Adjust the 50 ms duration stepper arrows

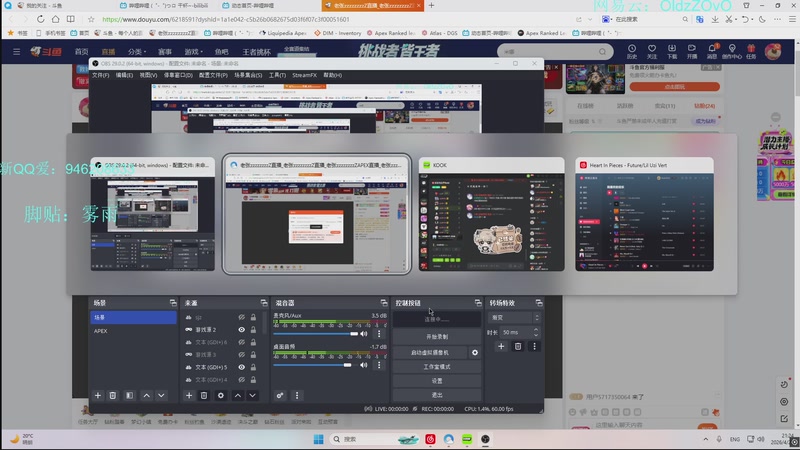(536, 332)
